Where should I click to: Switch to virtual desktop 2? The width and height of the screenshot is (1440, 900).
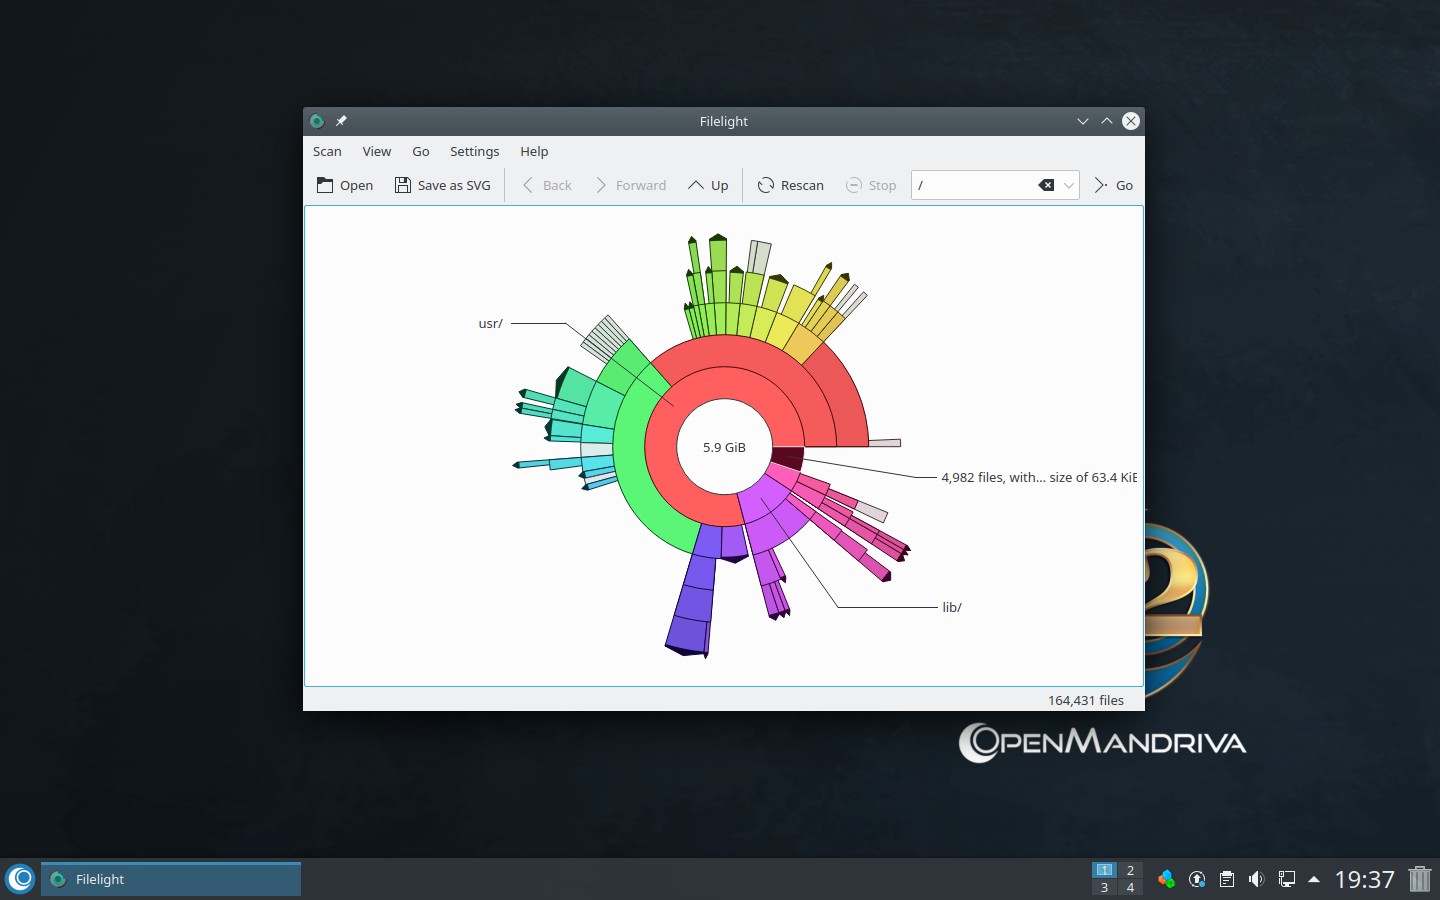click(x=1130, y=870)
